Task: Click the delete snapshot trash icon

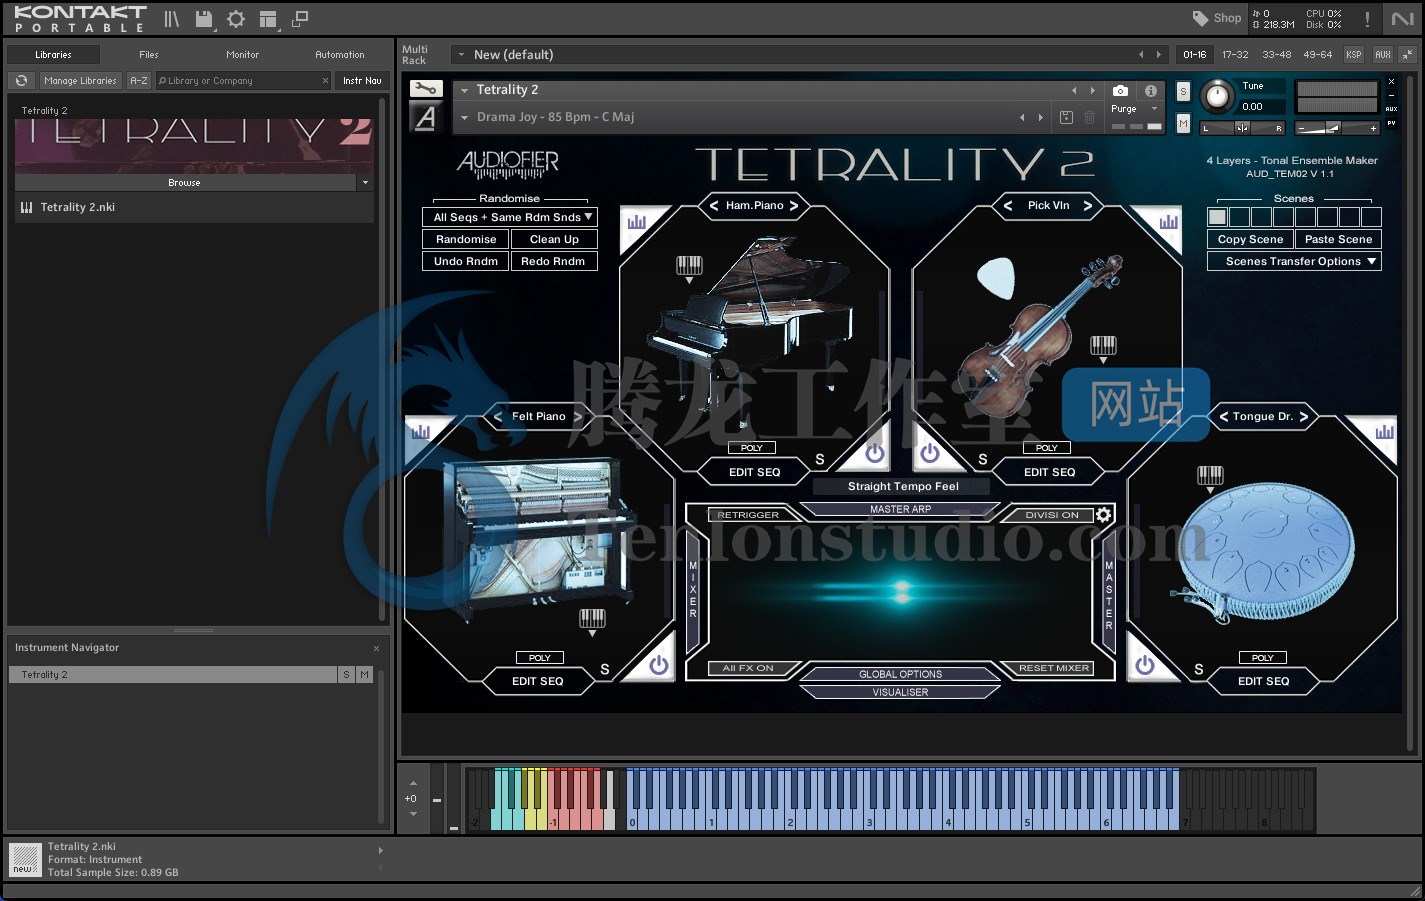Action: (1090, 117)
